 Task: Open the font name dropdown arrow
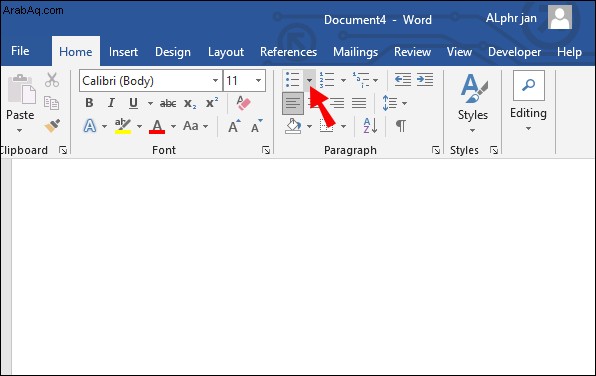[216, 81]
